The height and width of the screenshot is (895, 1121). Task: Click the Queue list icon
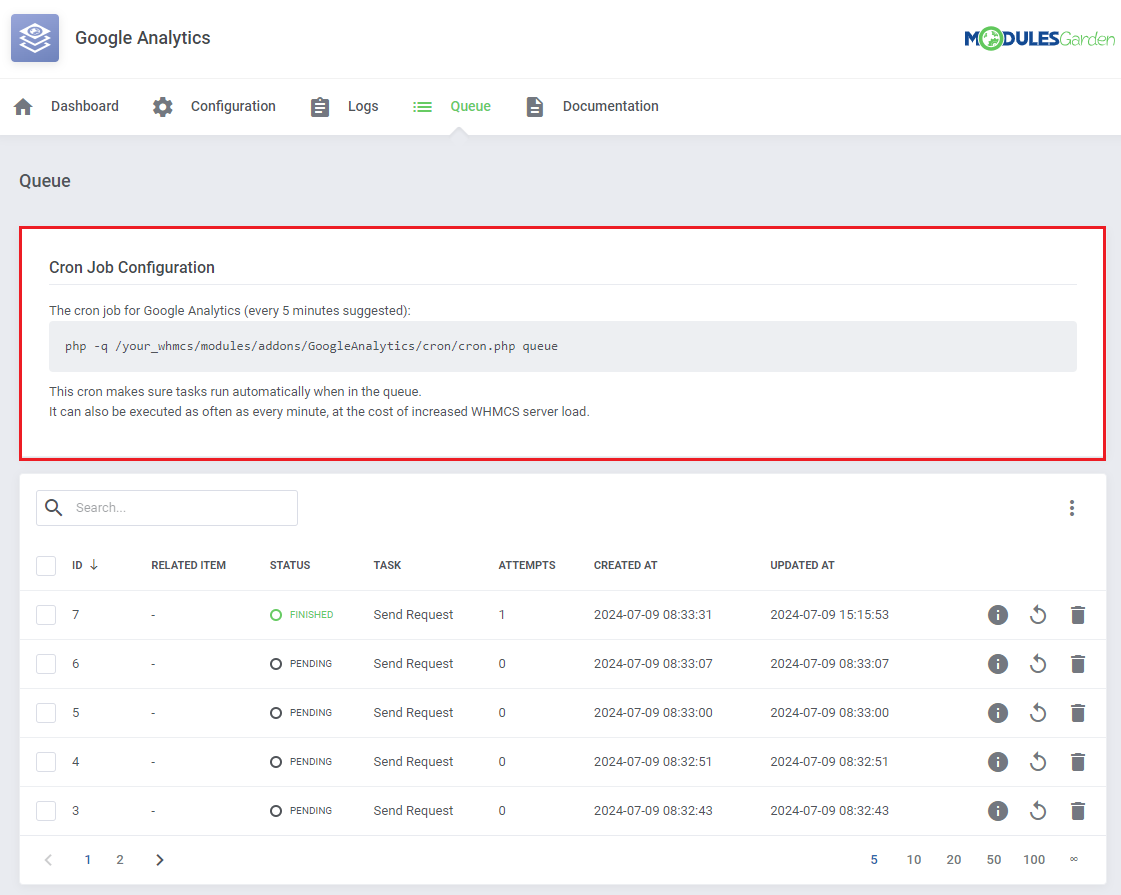click(423, 107)
